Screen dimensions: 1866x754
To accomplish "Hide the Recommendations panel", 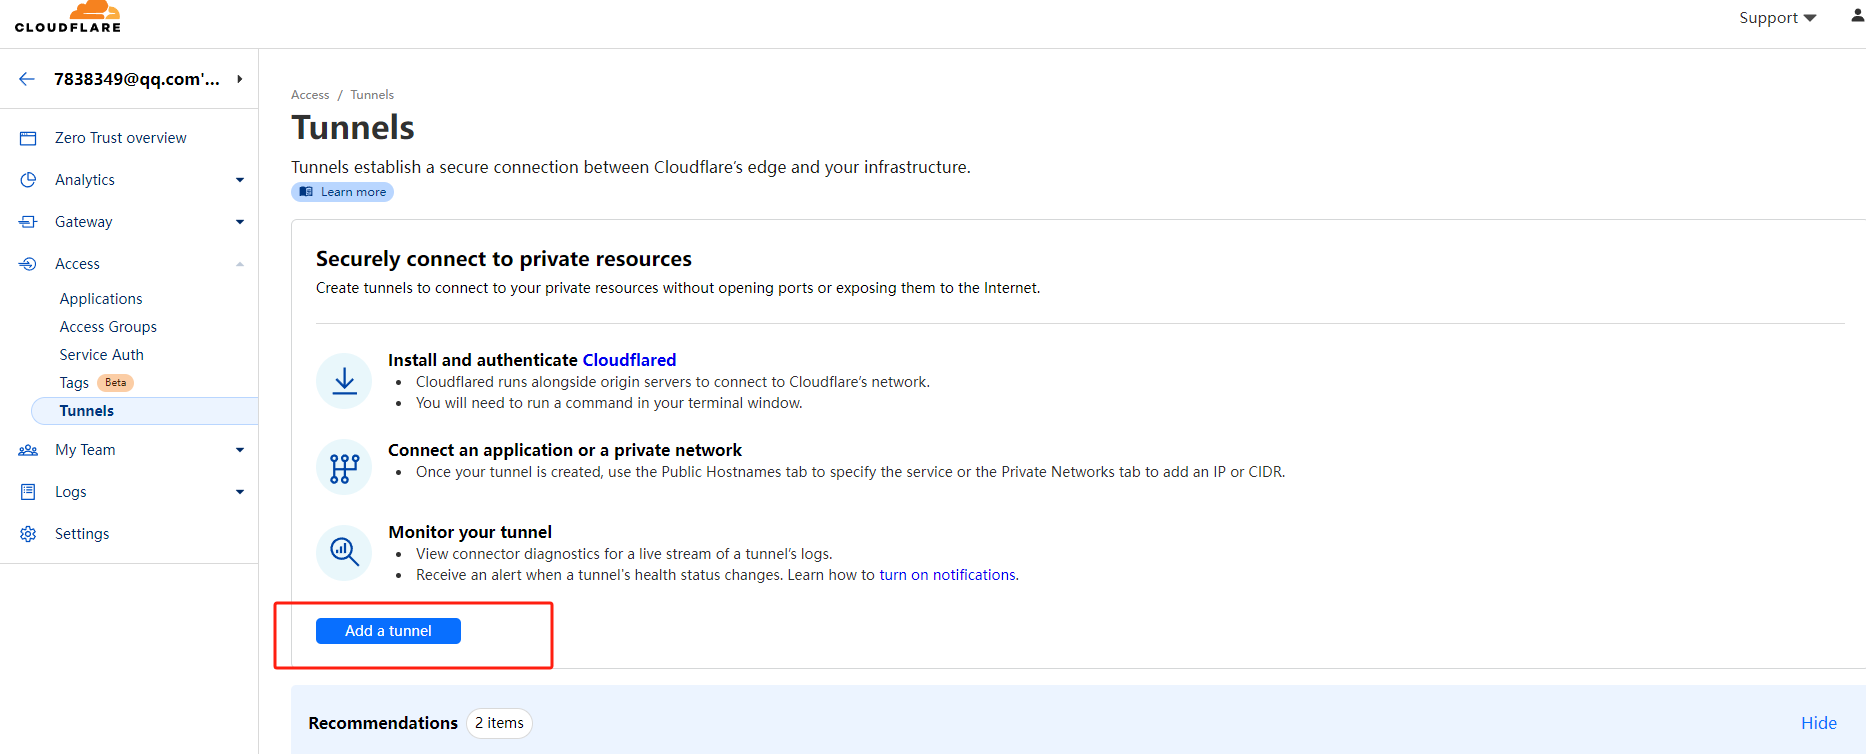I will coord(1818,723).
